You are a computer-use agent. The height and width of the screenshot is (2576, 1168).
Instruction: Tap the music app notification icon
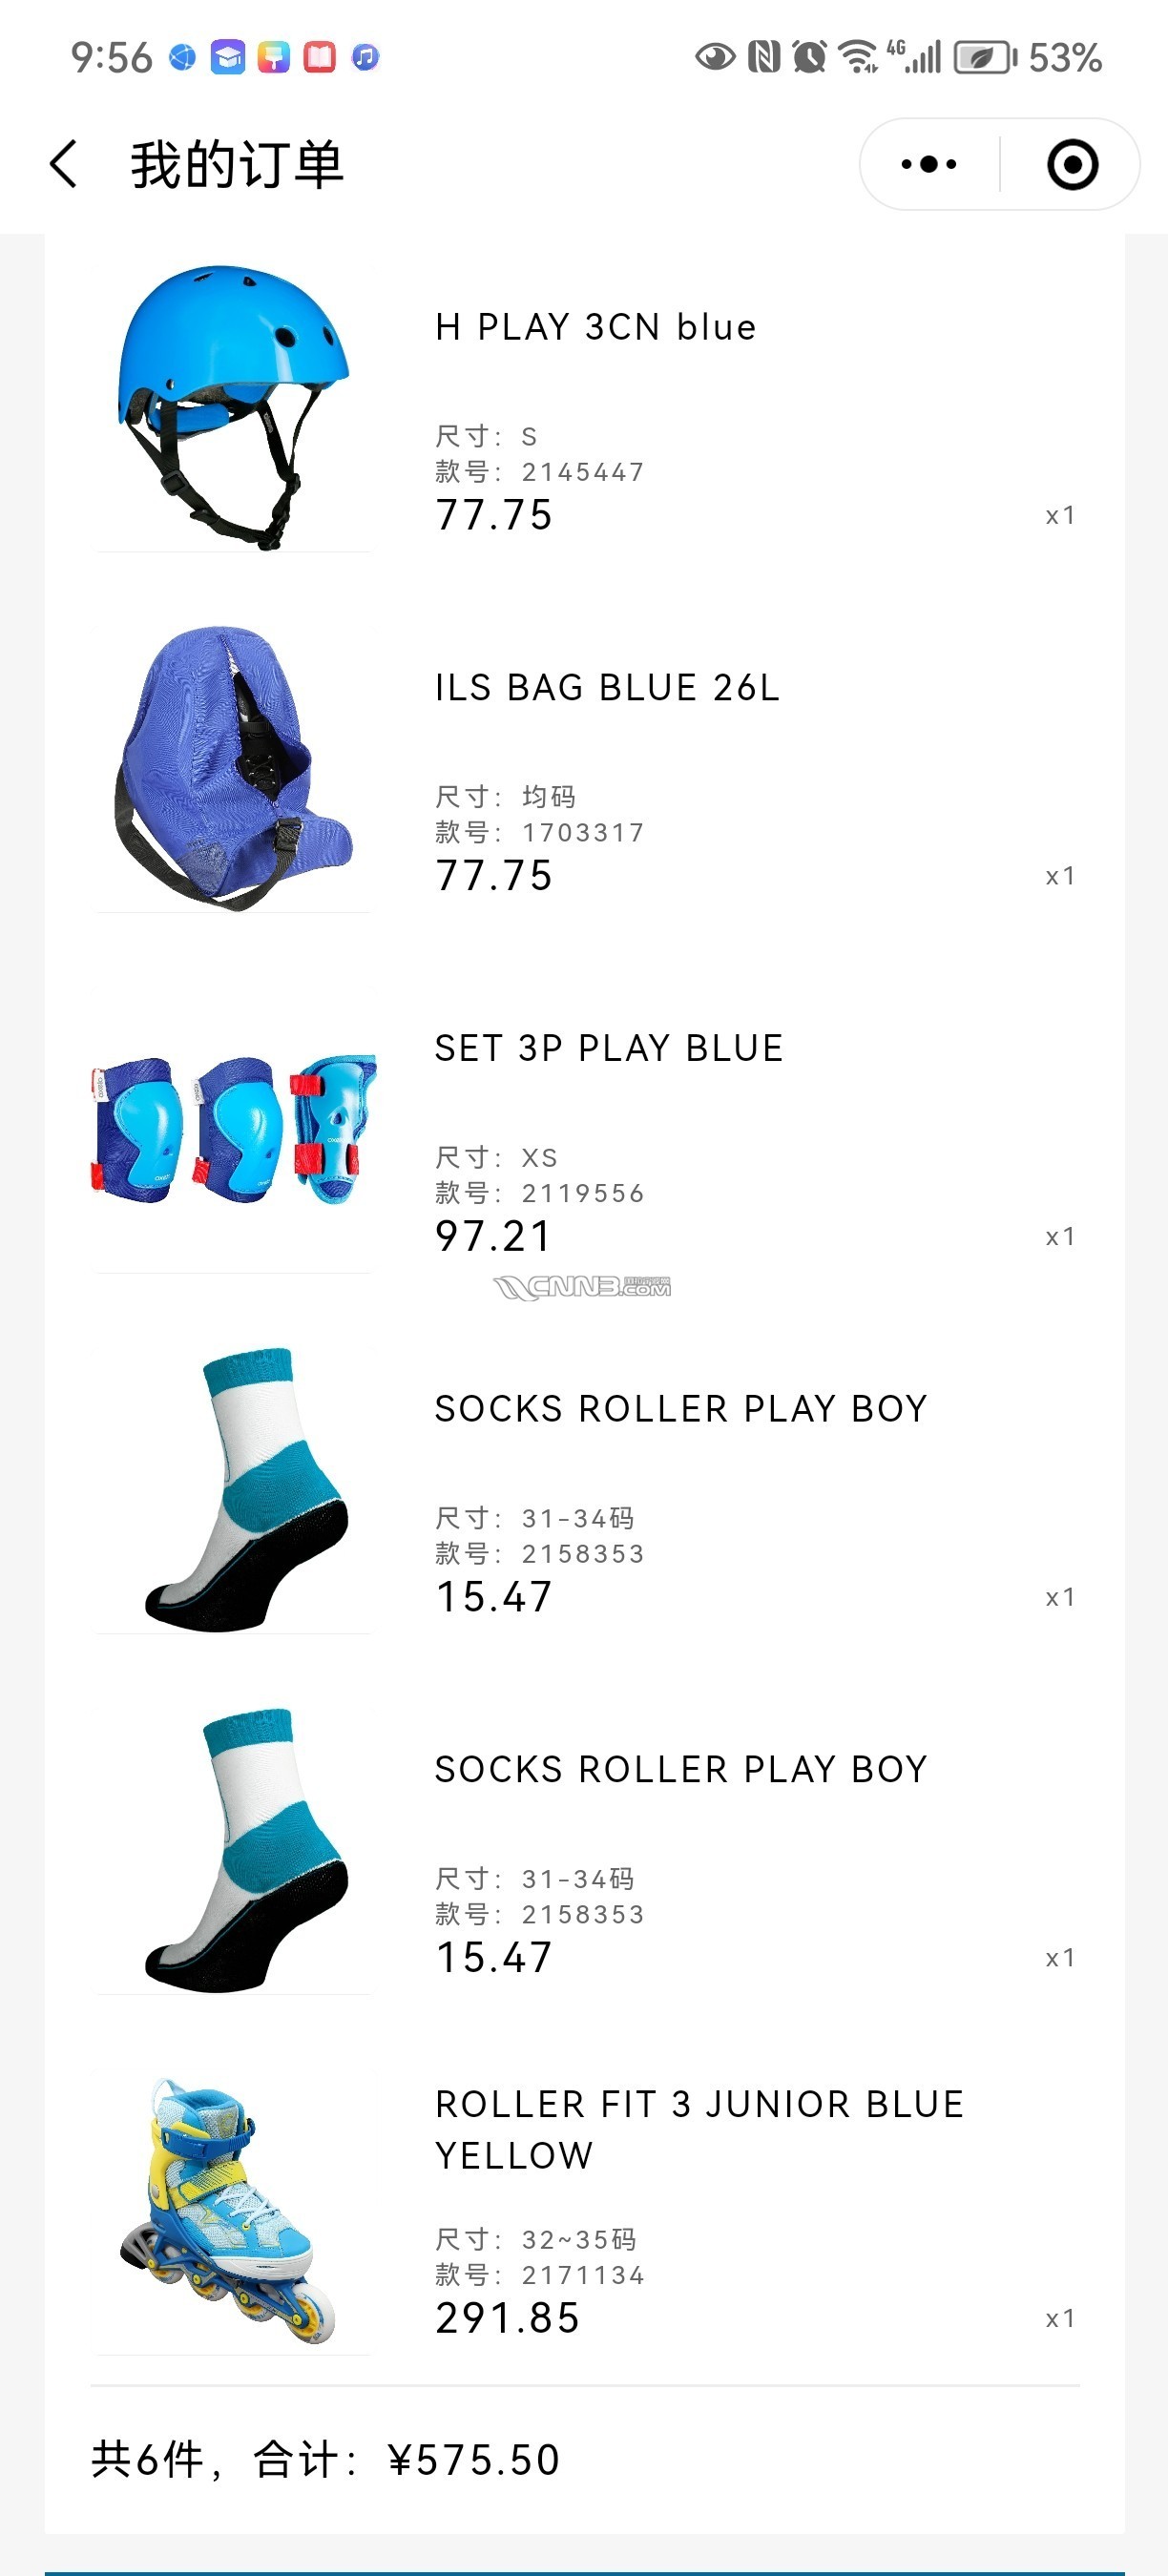[365, 57]
